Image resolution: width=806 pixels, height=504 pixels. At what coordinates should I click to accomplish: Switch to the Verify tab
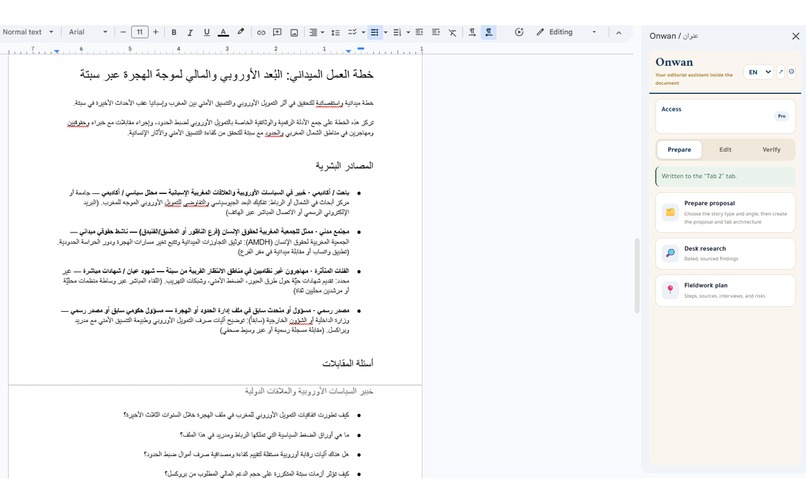pos(771,150)
